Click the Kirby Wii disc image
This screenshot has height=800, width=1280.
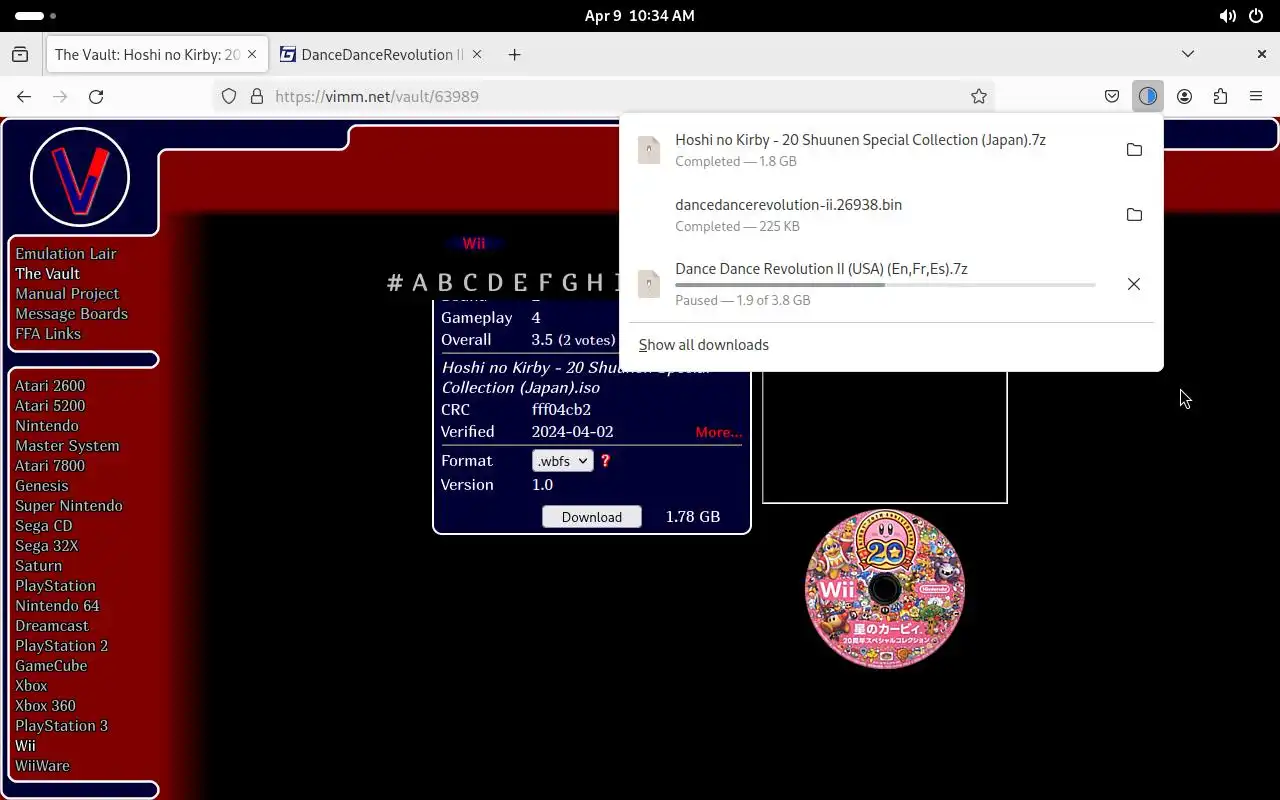pos(885,589)
